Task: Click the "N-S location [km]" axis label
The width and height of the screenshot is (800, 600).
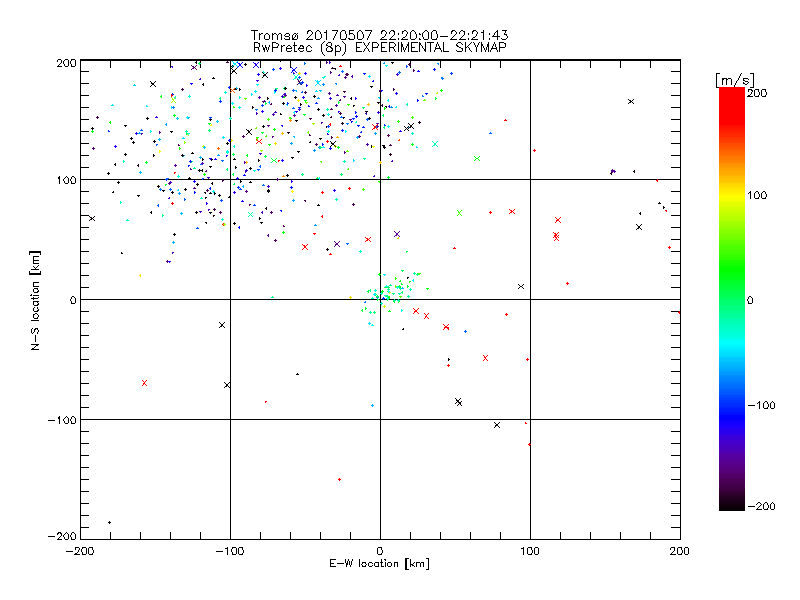Action: [35, 300]
